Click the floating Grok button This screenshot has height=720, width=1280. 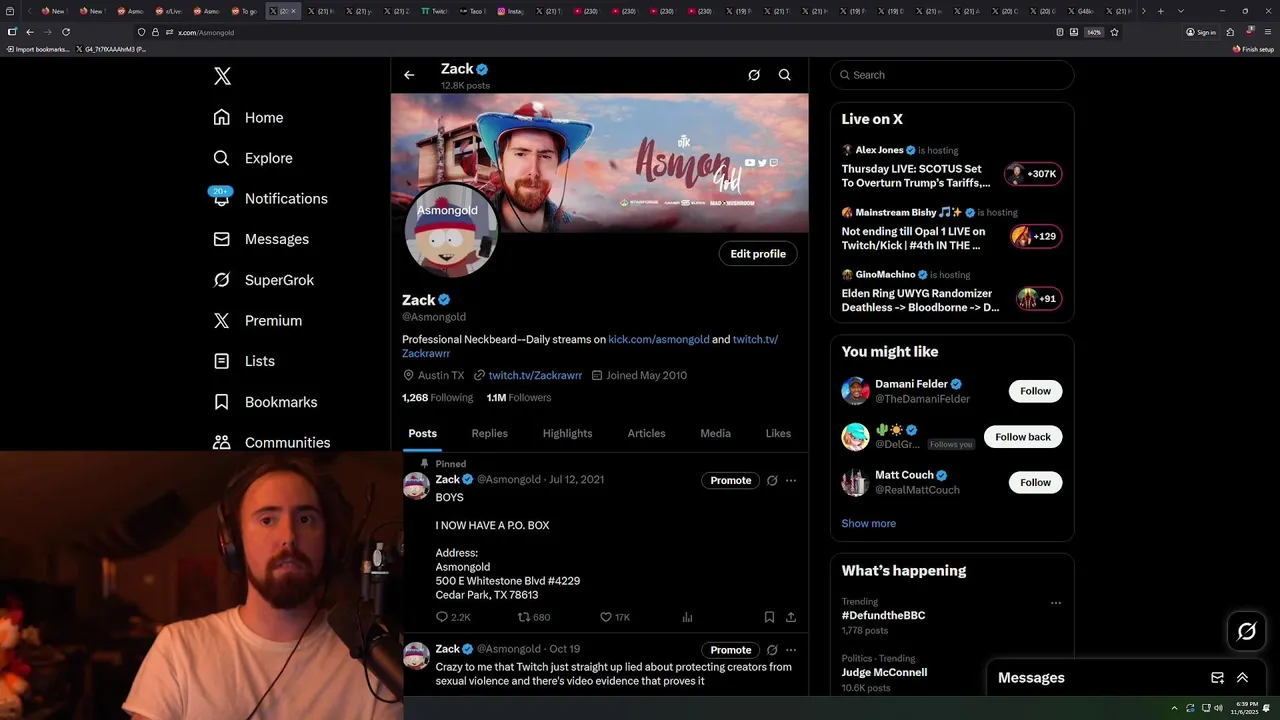click(1247, 631)
